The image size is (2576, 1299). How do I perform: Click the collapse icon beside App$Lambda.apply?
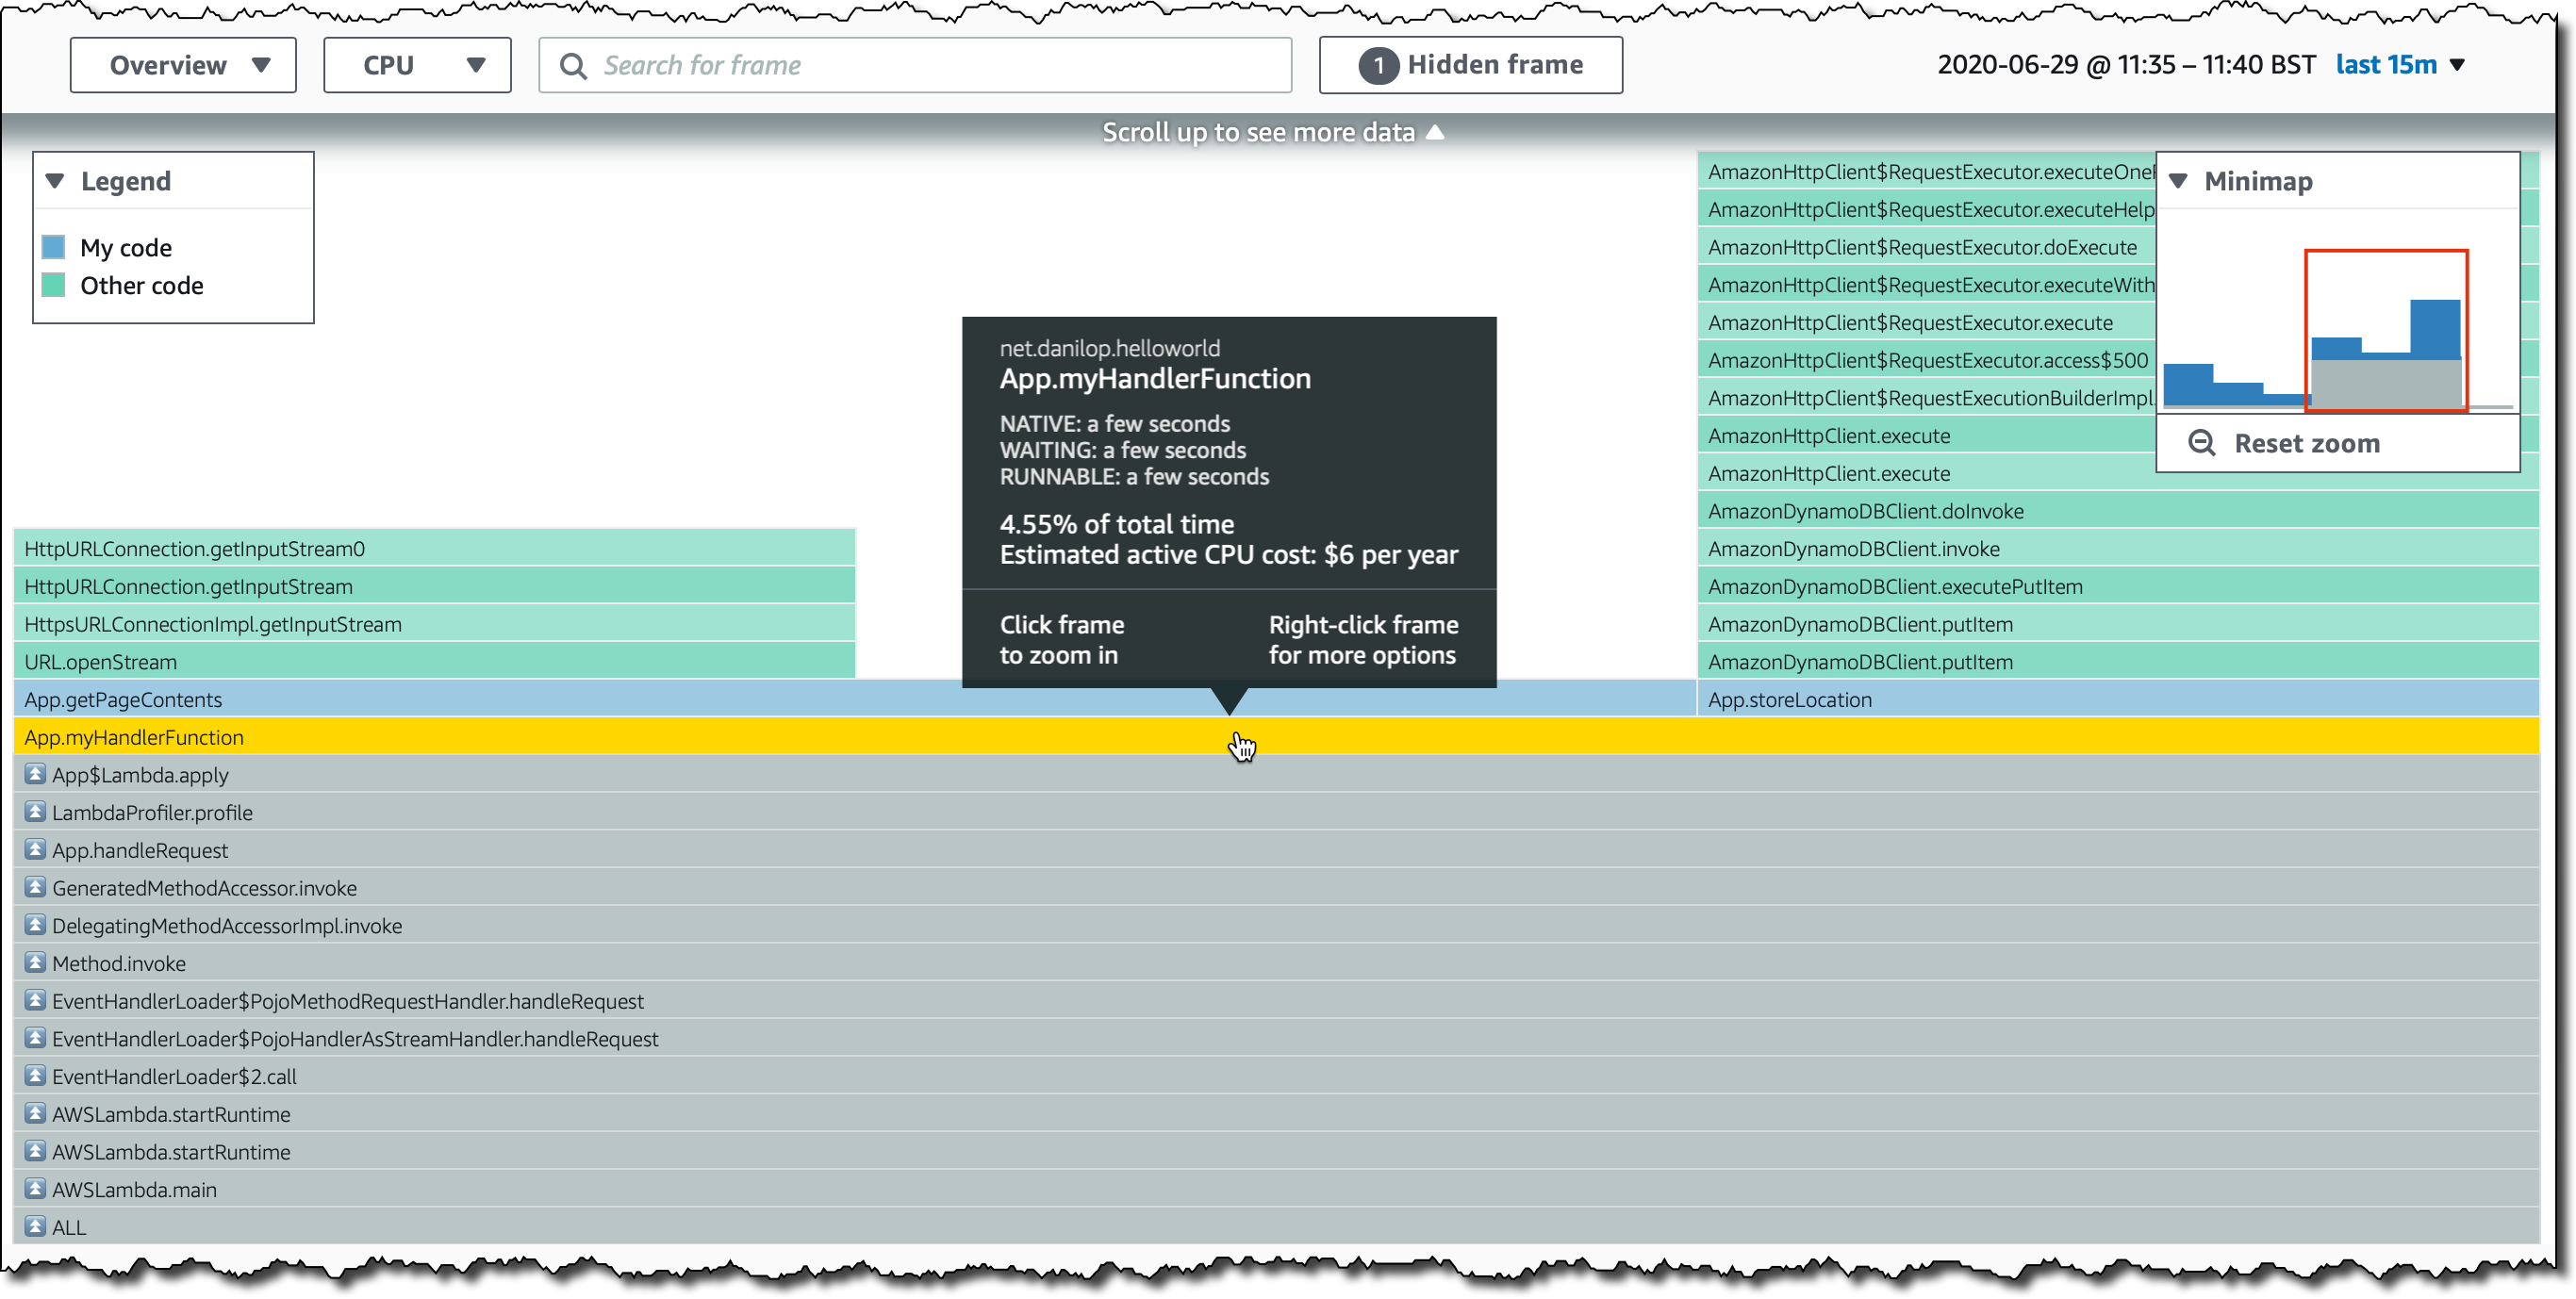pyautogui.click(x=35, y=774)
